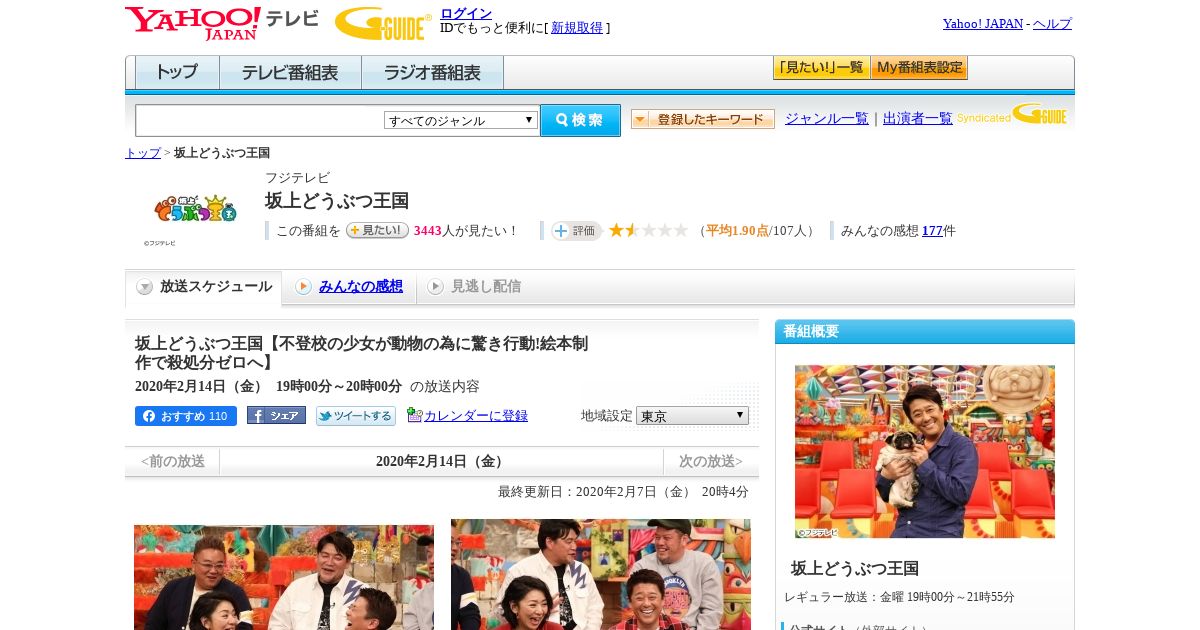Click the arrow icon on 放送スケジュール tab

(x=145, y=287)
